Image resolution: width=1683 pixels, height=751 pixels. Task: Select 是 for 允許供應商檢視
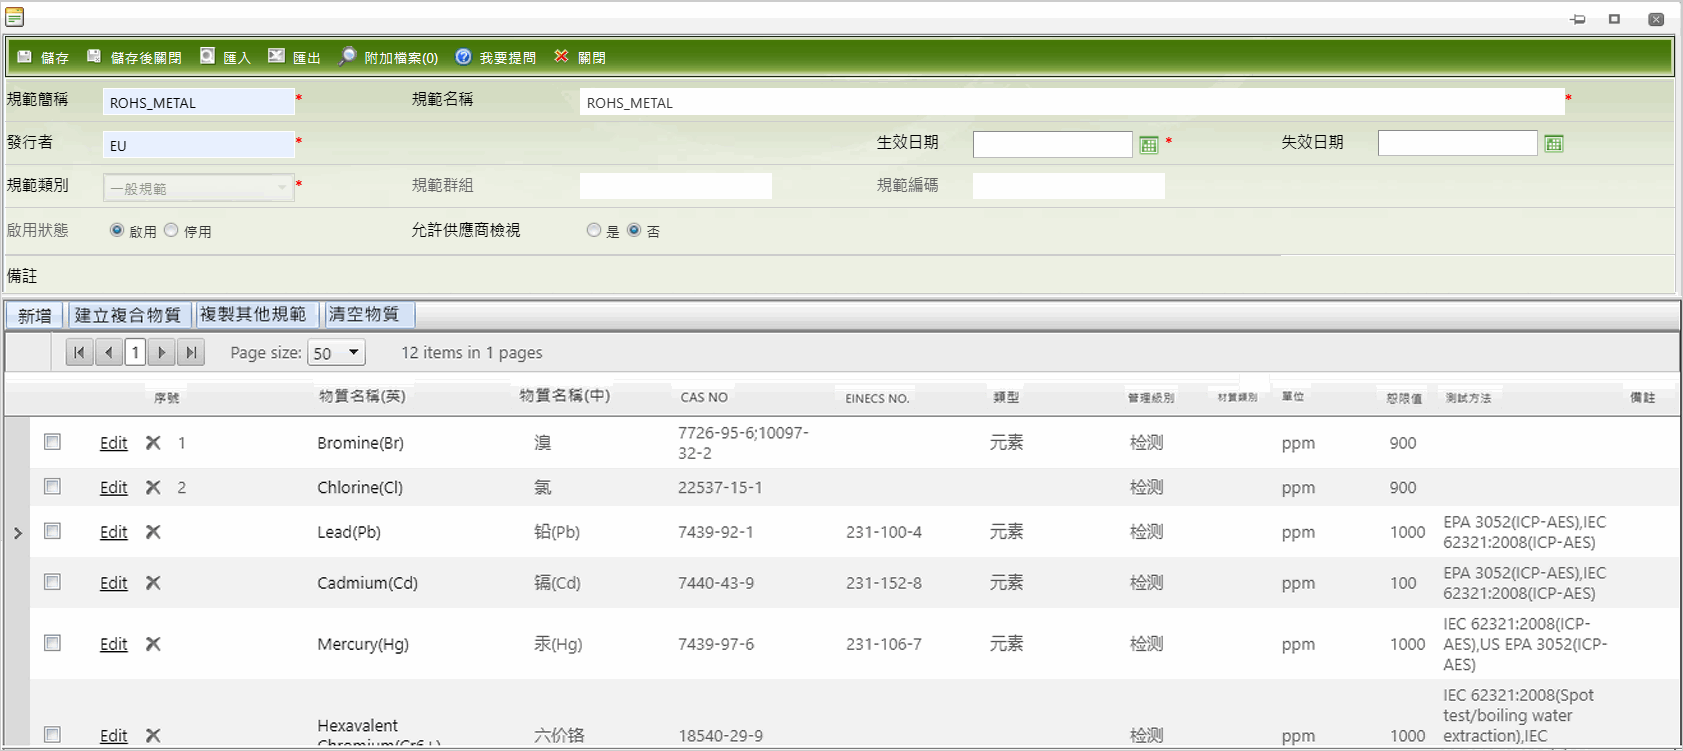click(594, 230)
